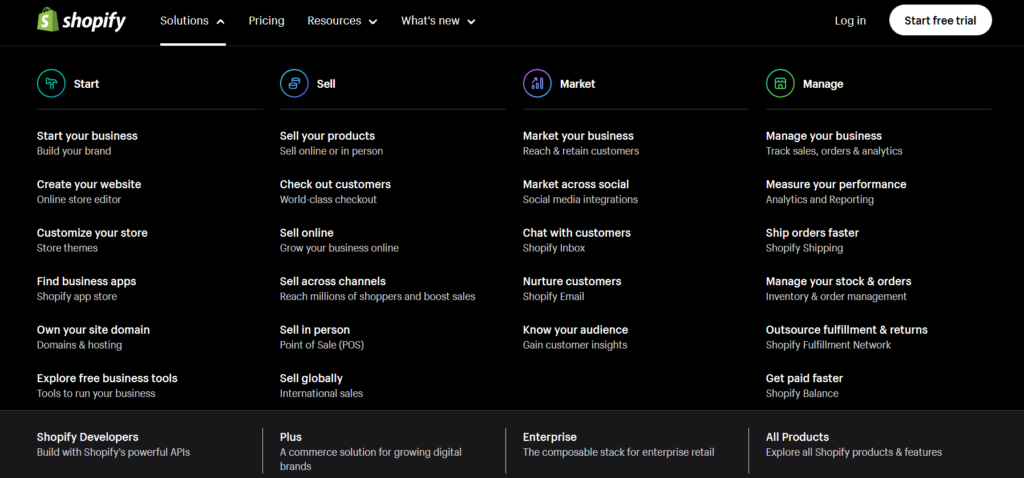This screenshot has width=1024, height=478.
Task: Click the Start free trial button
Action: pos(940,20)
